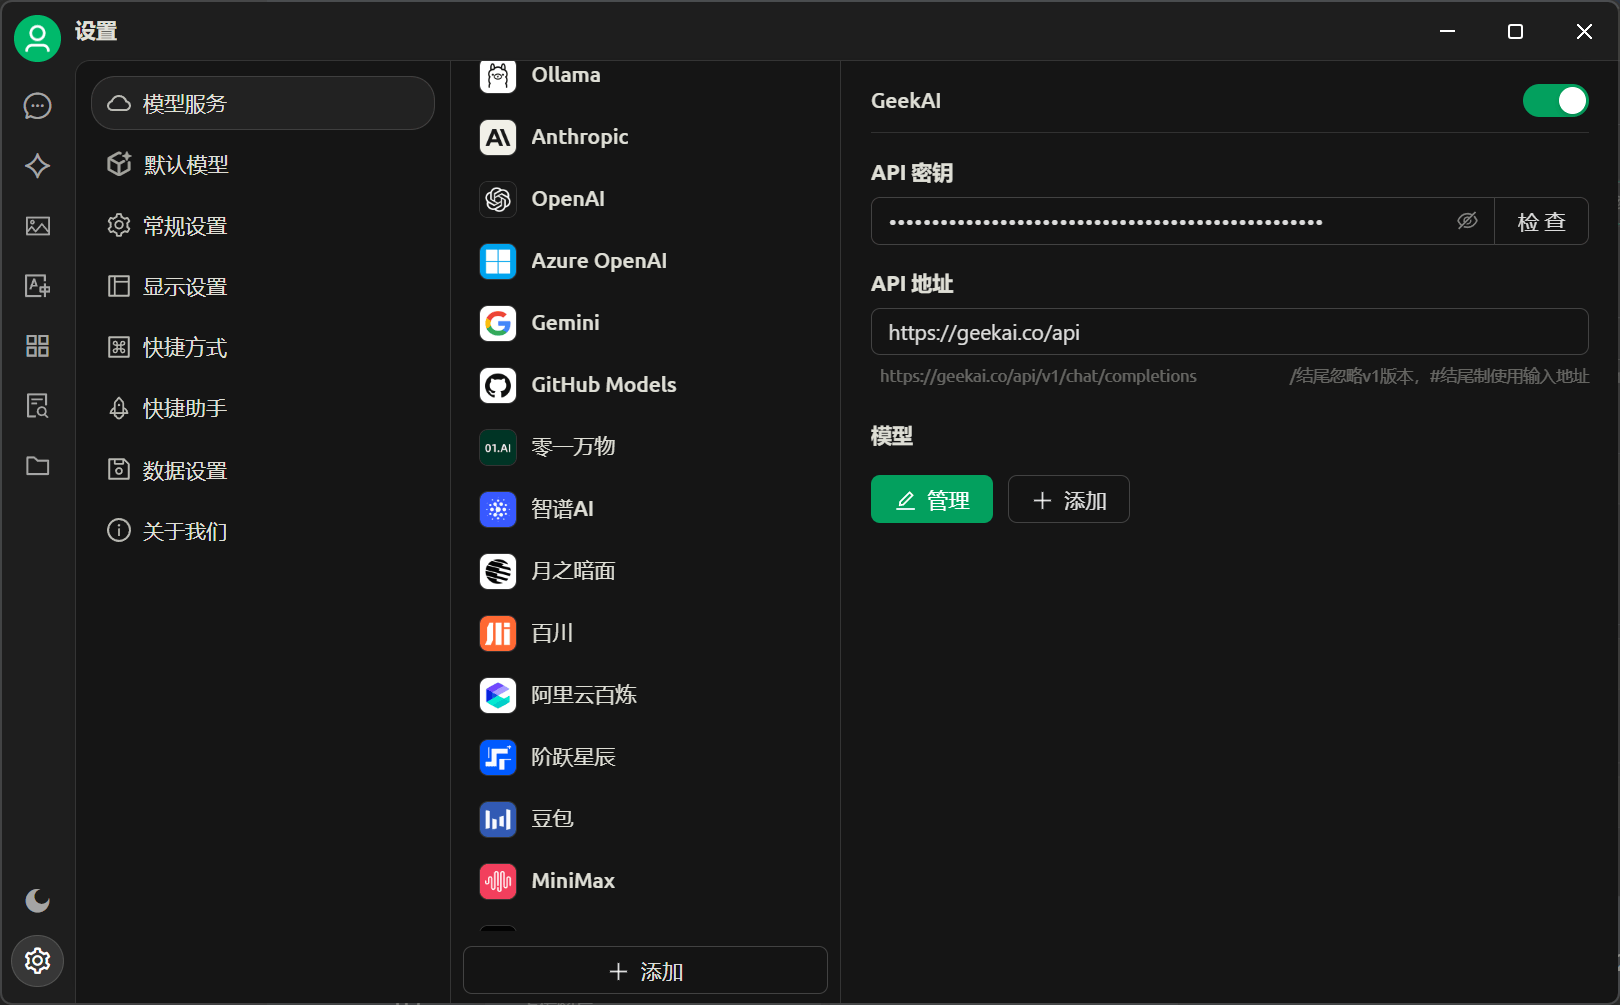This screenshot has width=1620, height=1005.
Task: Open the mini apps grid icon
Action: [x=37, y=346]
